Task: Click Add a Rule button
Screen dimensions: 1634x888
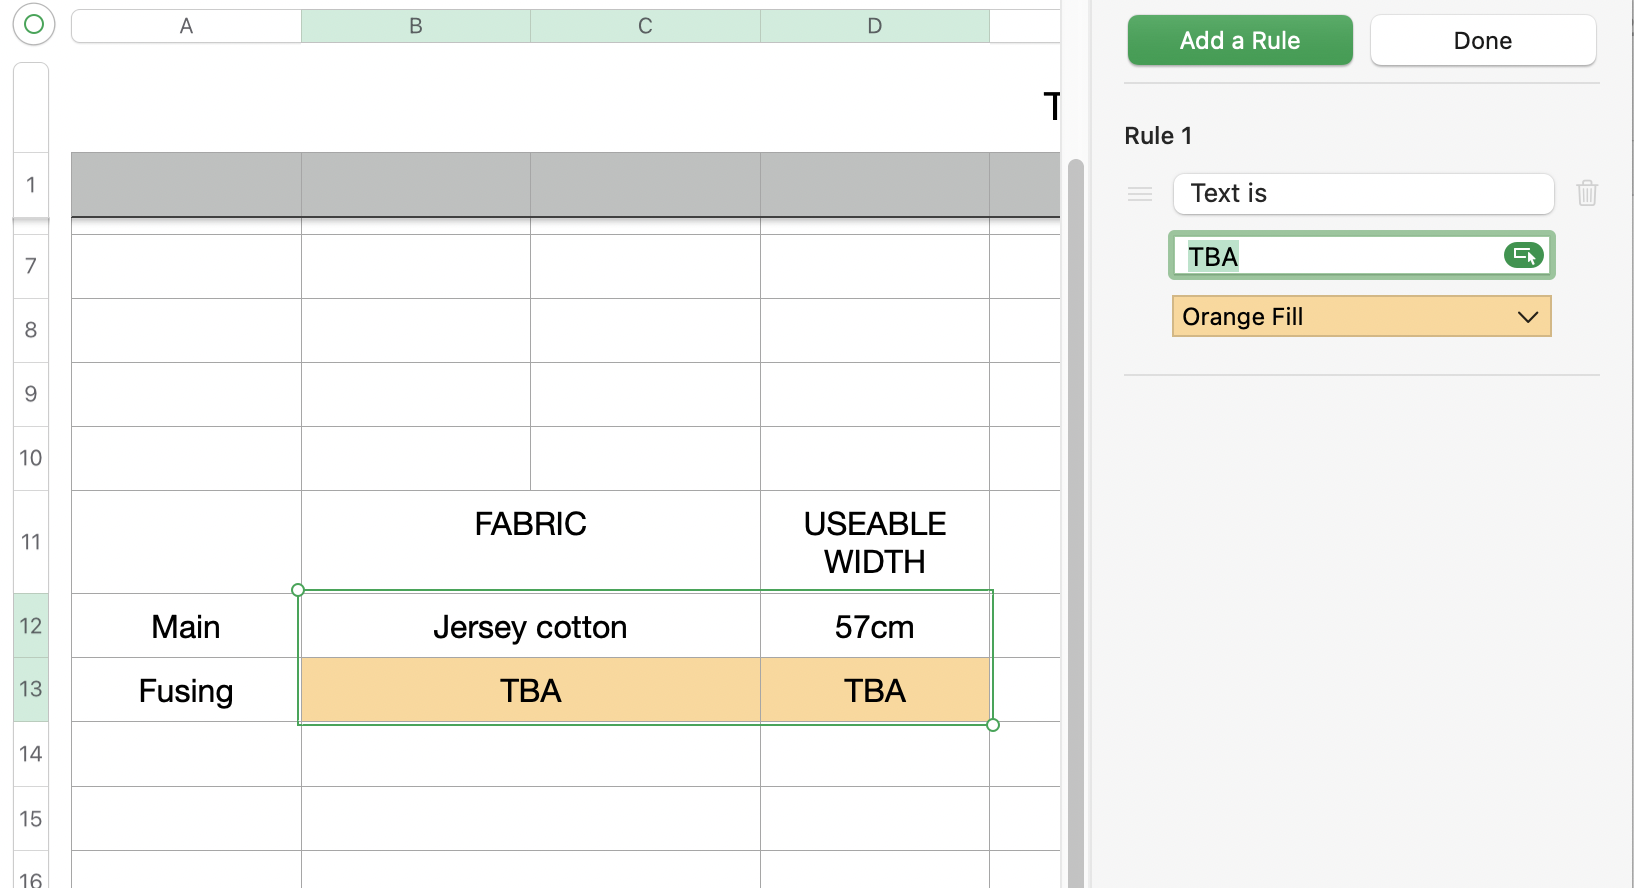Action: pos(1239,41)
